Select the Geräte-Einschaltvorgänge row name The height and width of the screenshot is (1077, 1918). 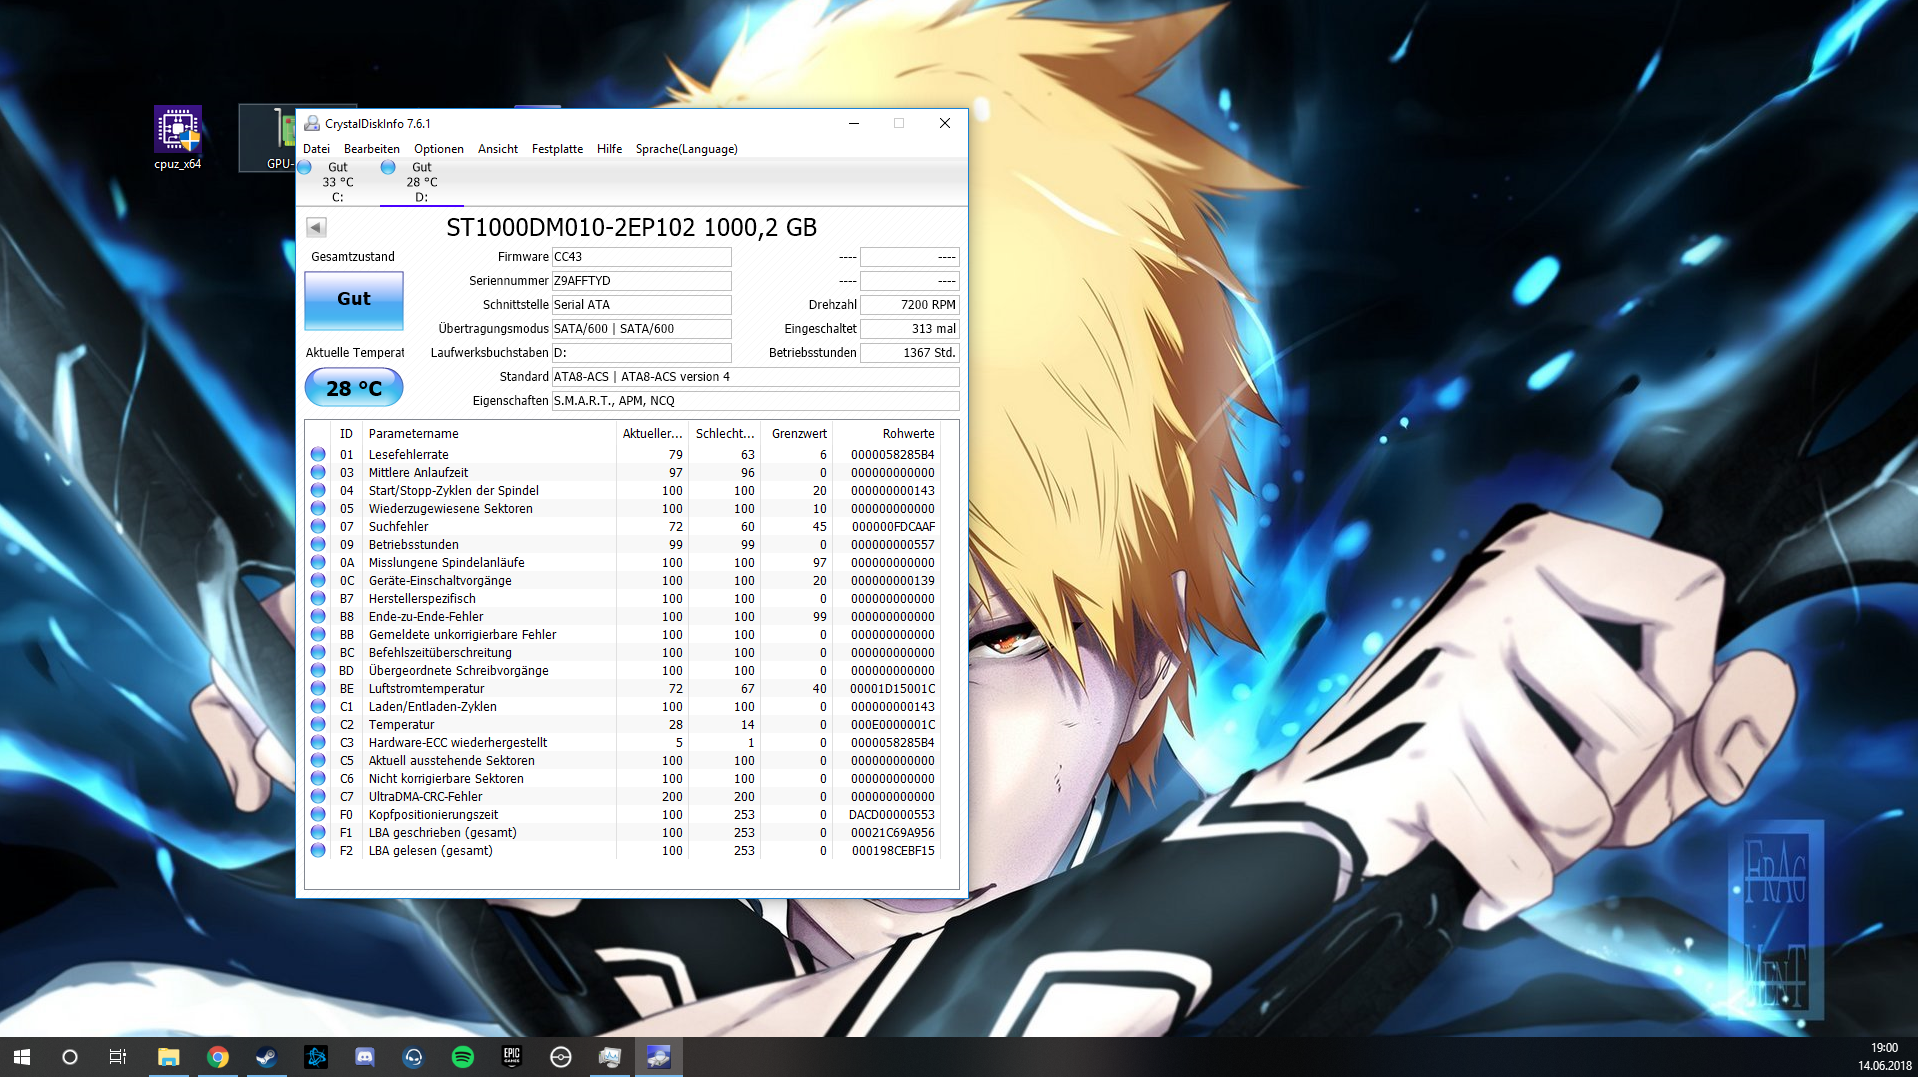440,581
